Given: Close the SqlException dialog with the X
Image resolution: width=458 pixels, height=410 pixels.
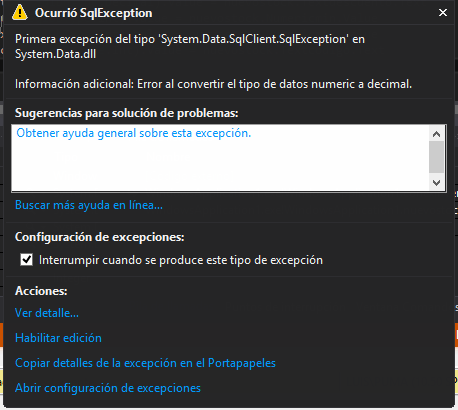Looking at the screenshot, I should [x=443, y=13].
